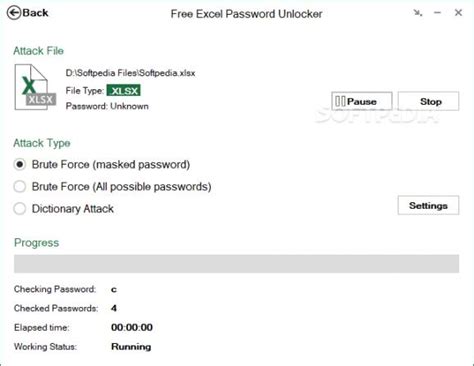Click the Back arrow icon
The image size is (474, 366).
pyautogui.click(x=14, y=13)
